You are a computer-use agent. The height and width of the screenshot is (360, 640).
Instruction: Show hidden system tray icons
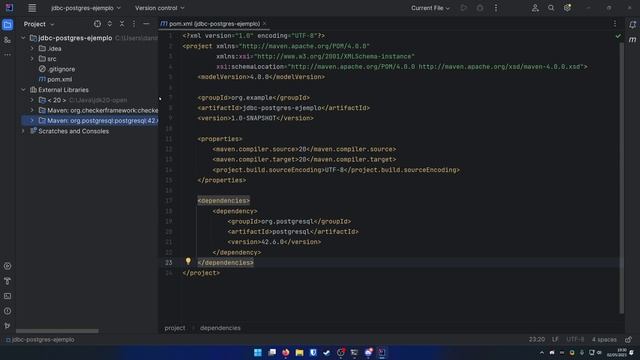click(542, 353)
